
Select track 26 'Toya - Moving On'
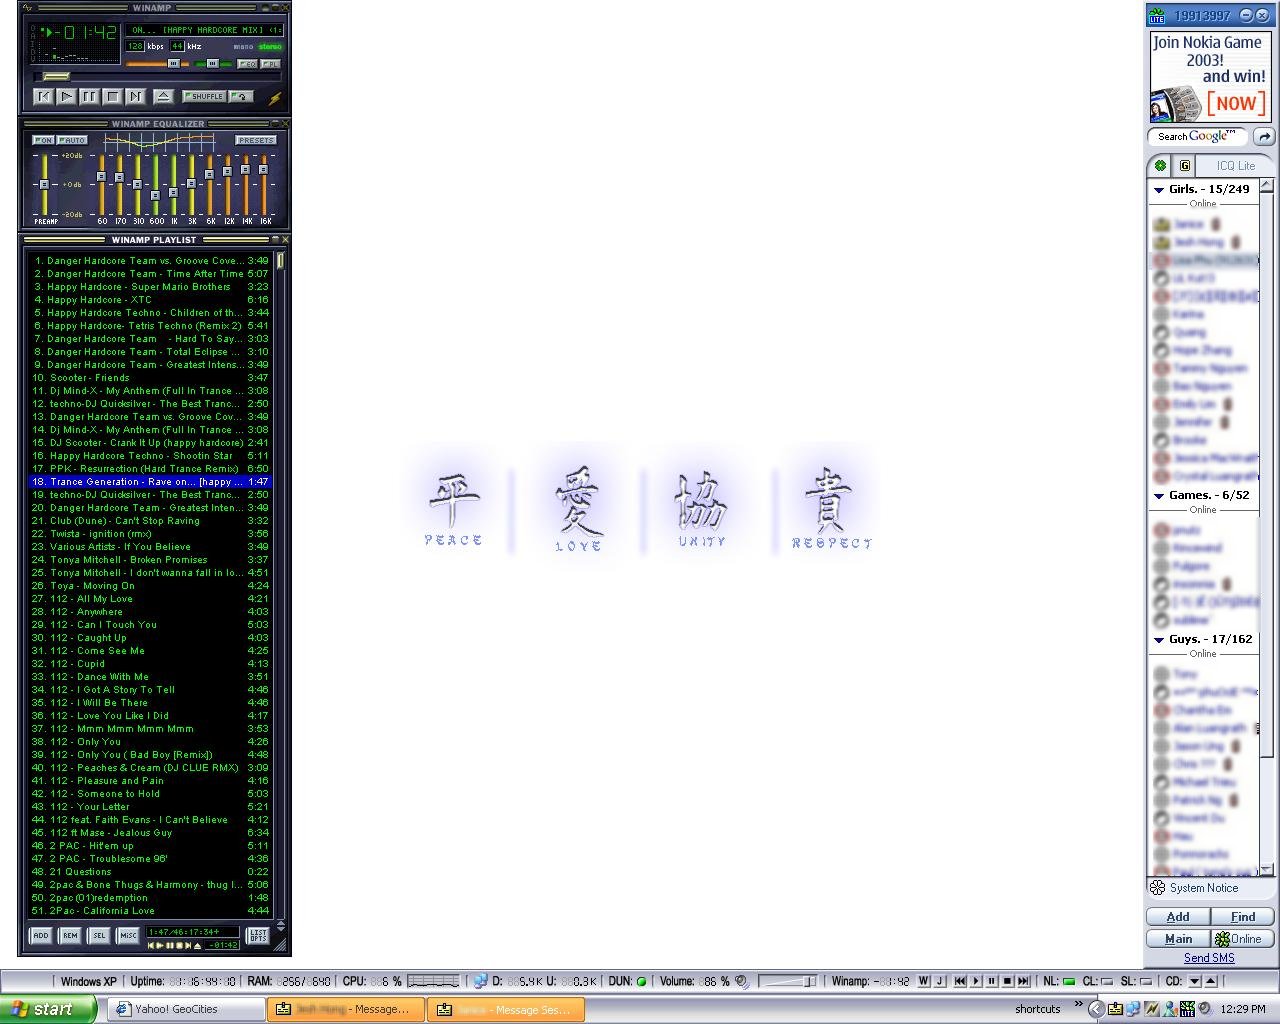[149, 585]
